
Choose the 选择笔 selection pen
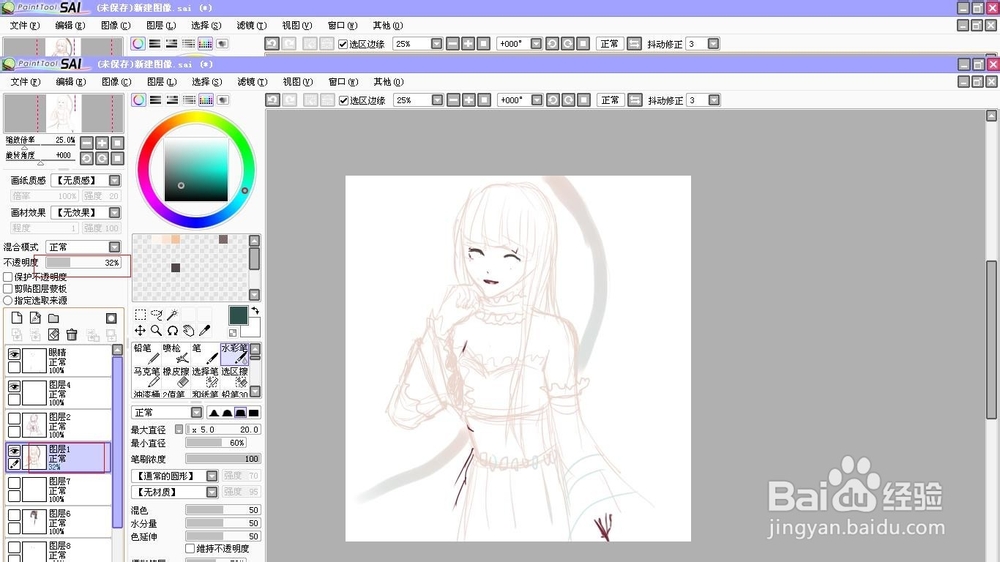(x=205, y=377)
